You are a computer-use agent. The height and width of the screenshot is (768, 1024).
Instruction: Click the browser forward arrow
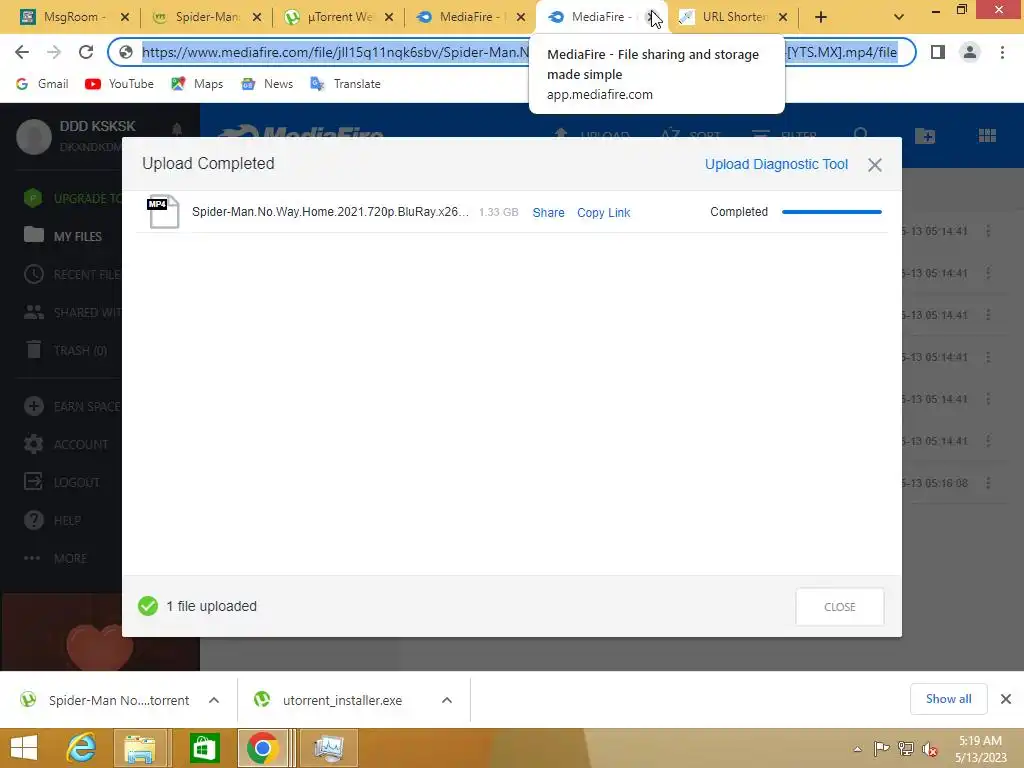[x=54, y=52]
